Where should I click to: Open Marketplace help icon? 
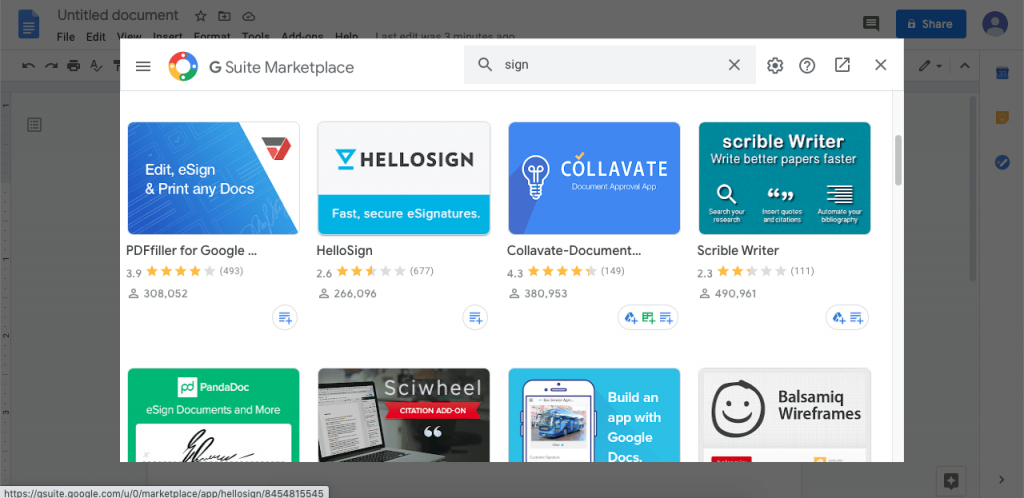[807, 65]
